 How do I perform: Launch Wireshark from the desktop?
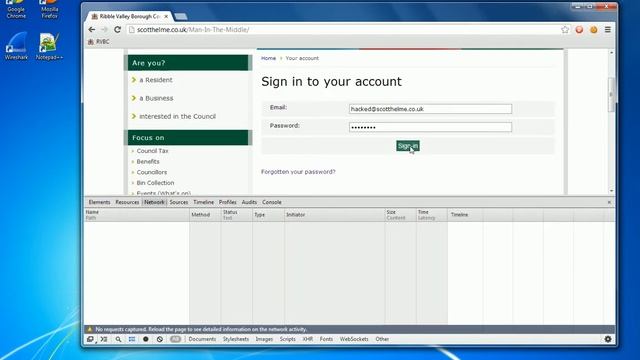[16, 46]
